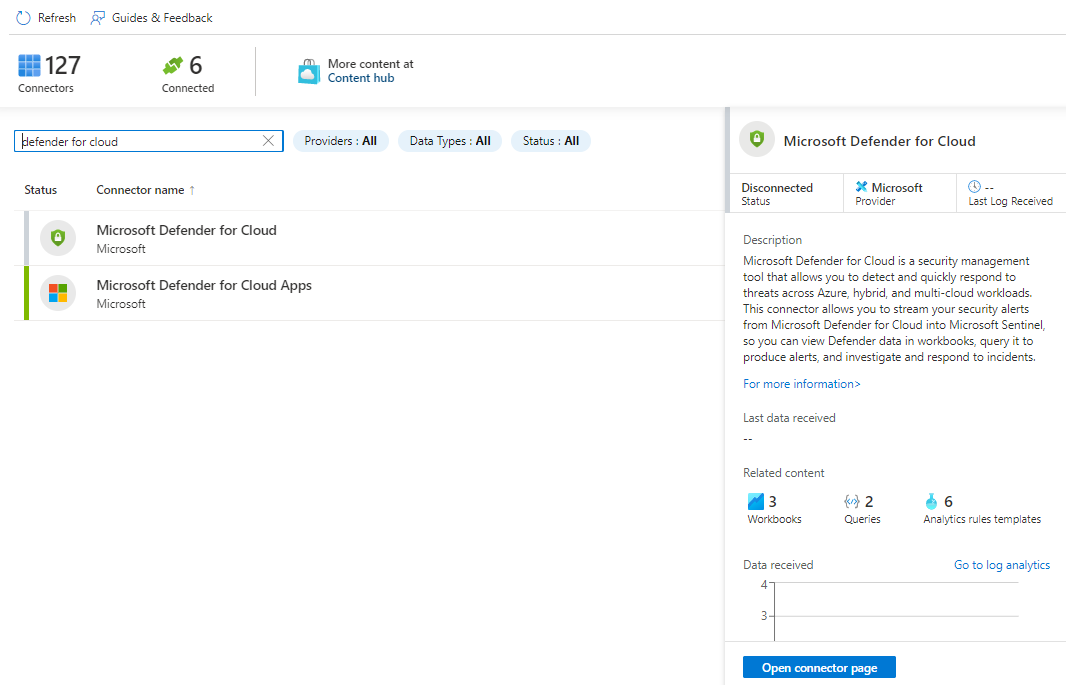Screen dimensions: 1066x685
Task: Click the Analytics rules templates flask icon
Action: point(932,502)
